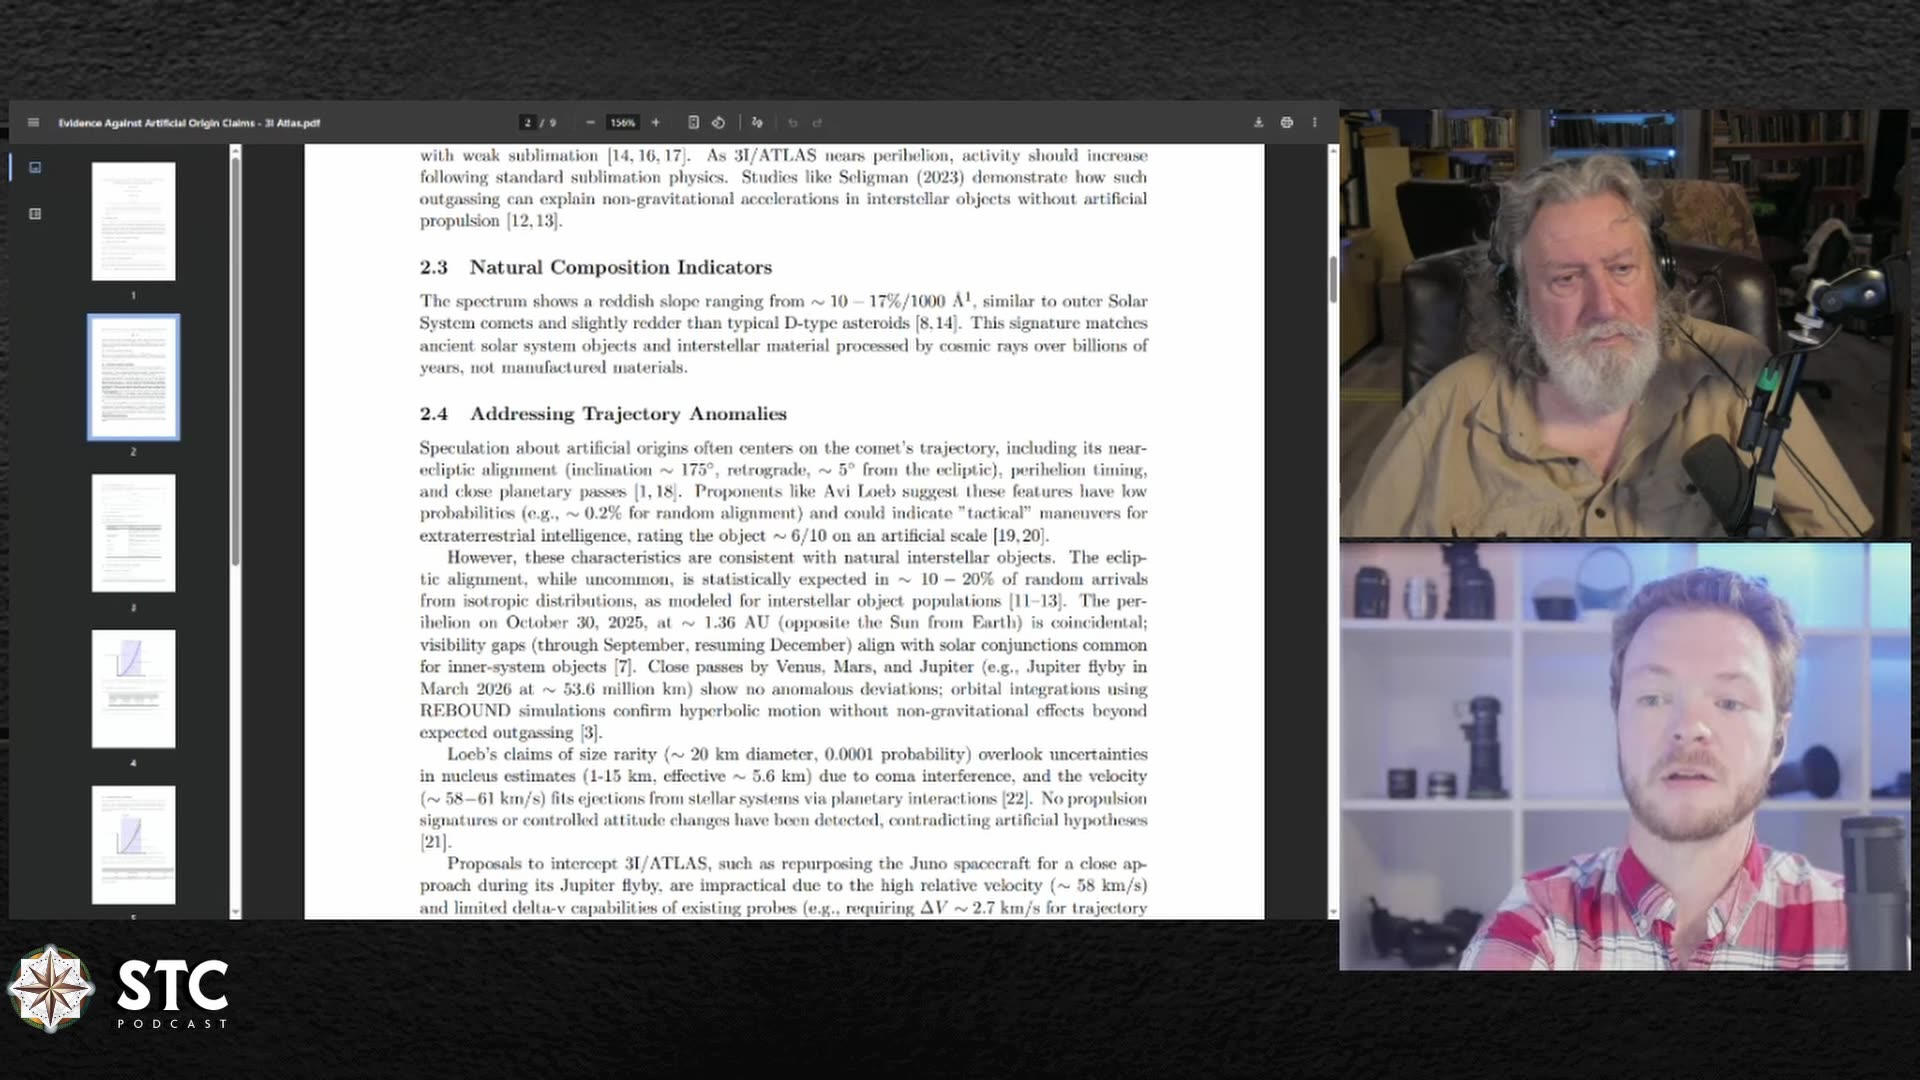Show thumbnail view in sidebar
This screenshot has height=1080, width=1920.
35,167
